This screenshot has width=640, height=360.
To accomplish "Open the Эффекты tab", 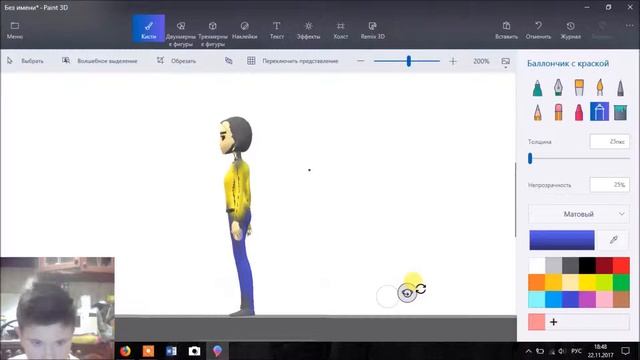I will tap(308, 30).
